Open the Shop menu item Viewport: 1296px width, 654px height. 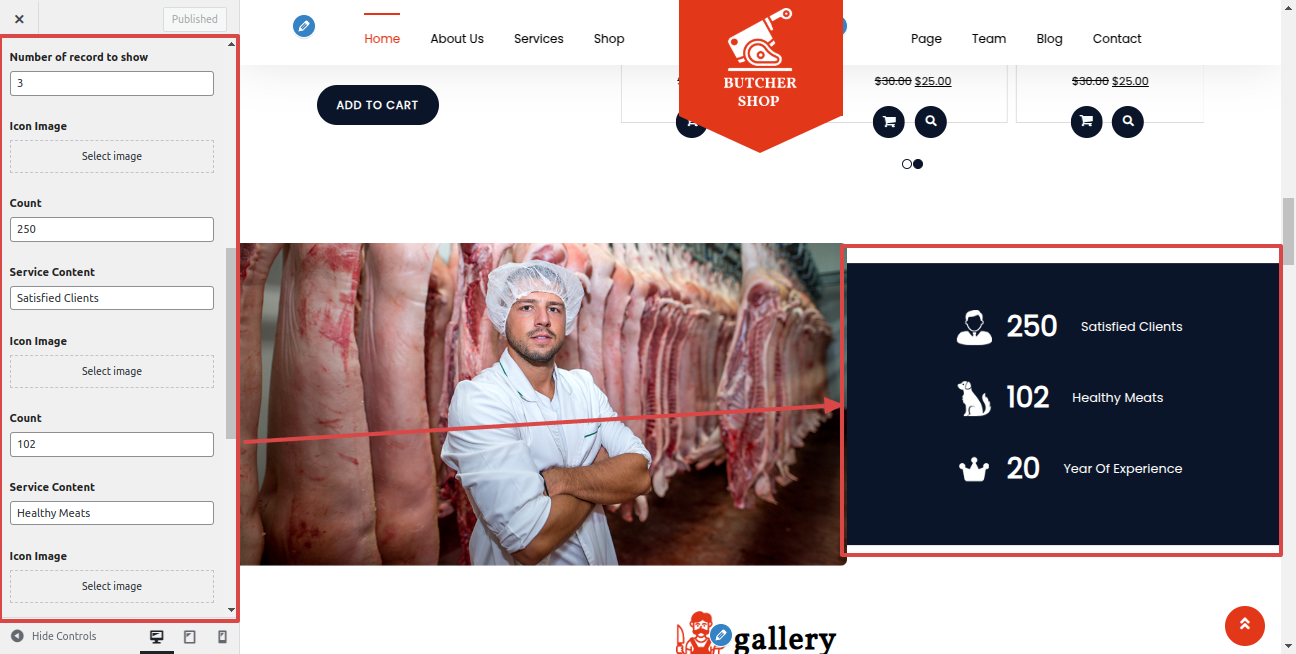coord(609,39)
